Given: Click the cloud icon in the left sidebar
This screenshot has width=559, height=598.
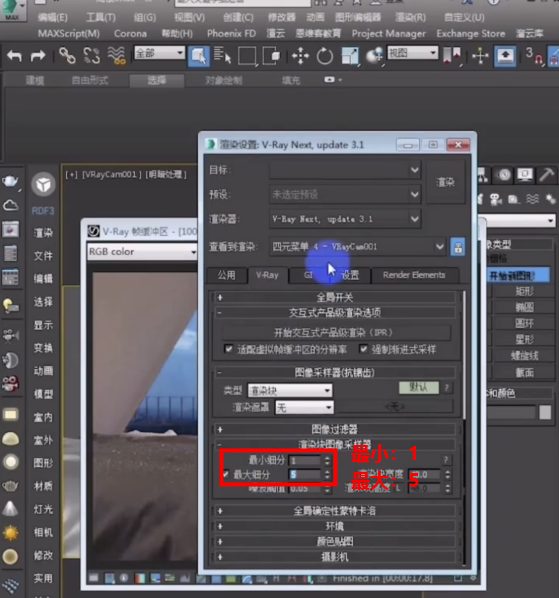Looking at the screenshot, I should click(10, 206).
